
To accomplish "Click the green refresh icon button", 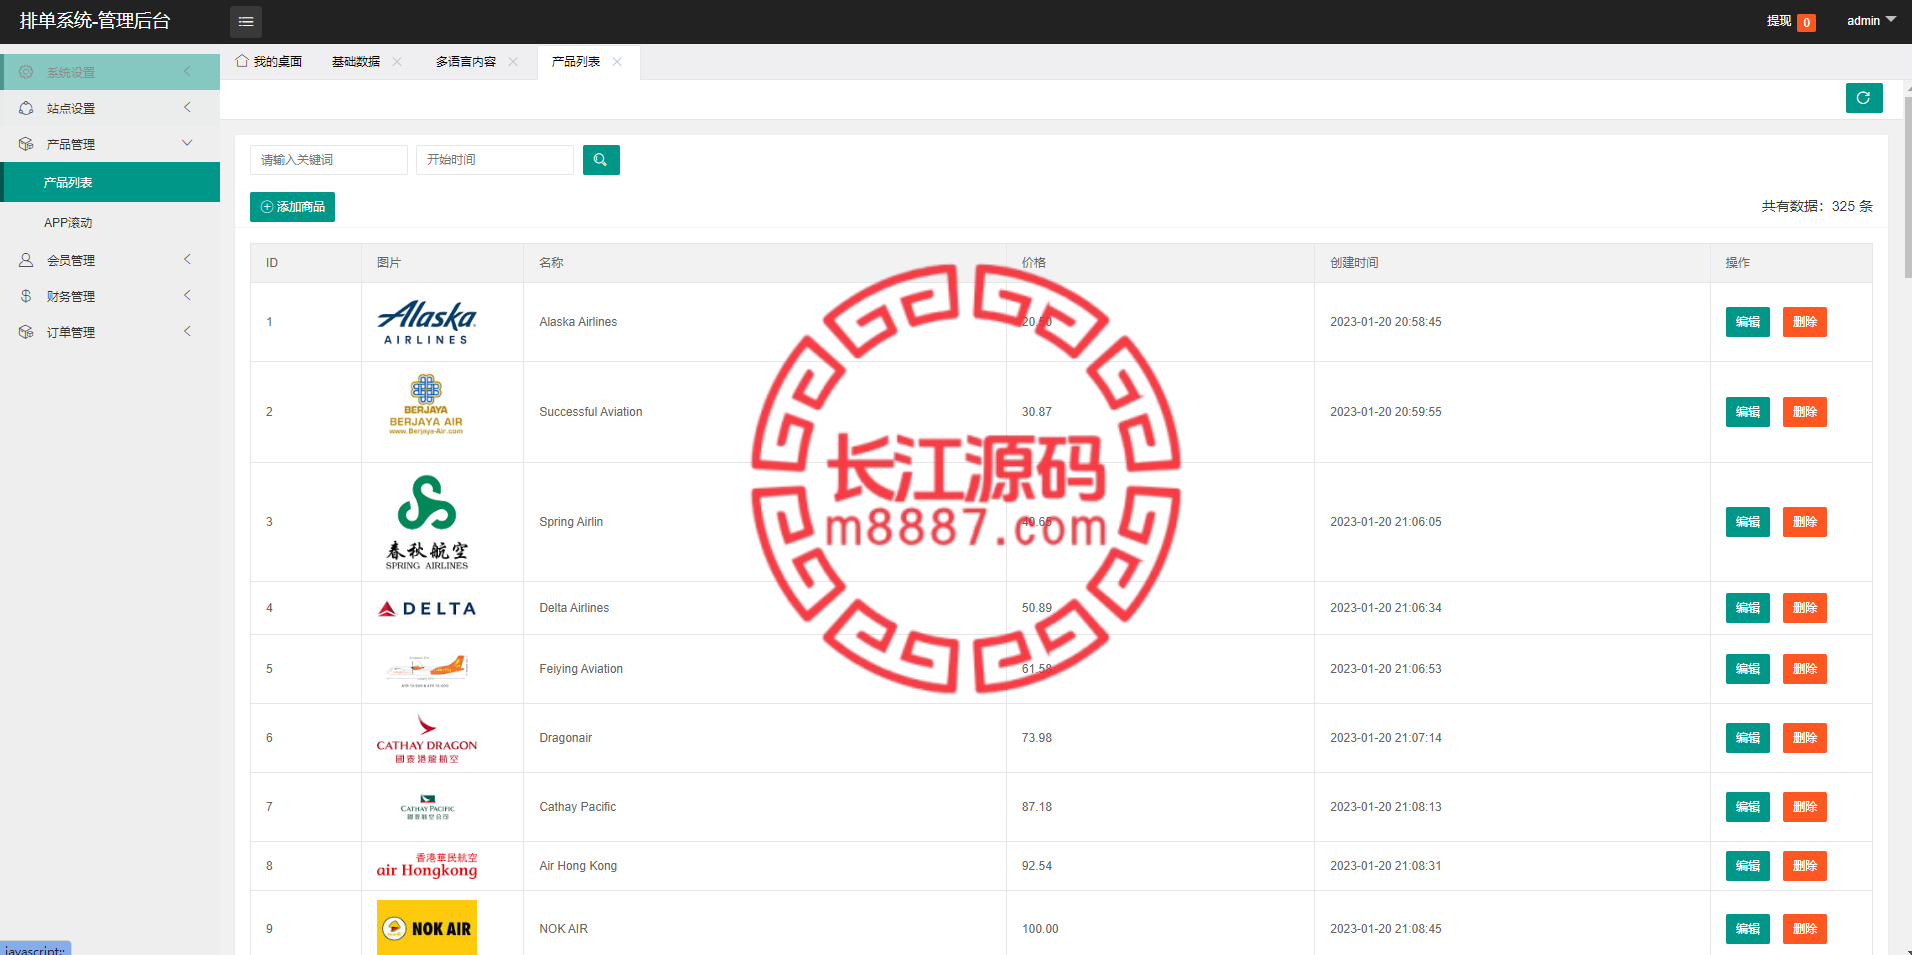I will (x=1864, y=98).
